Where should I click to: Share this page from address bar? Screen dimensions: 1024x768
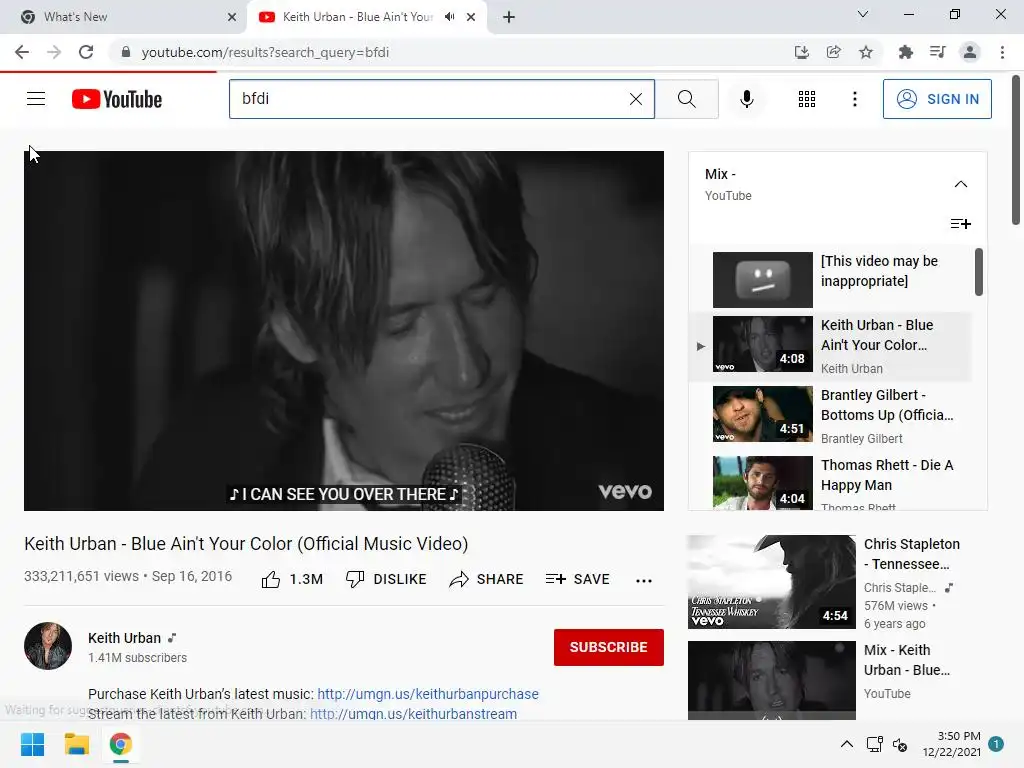(833, 52)
